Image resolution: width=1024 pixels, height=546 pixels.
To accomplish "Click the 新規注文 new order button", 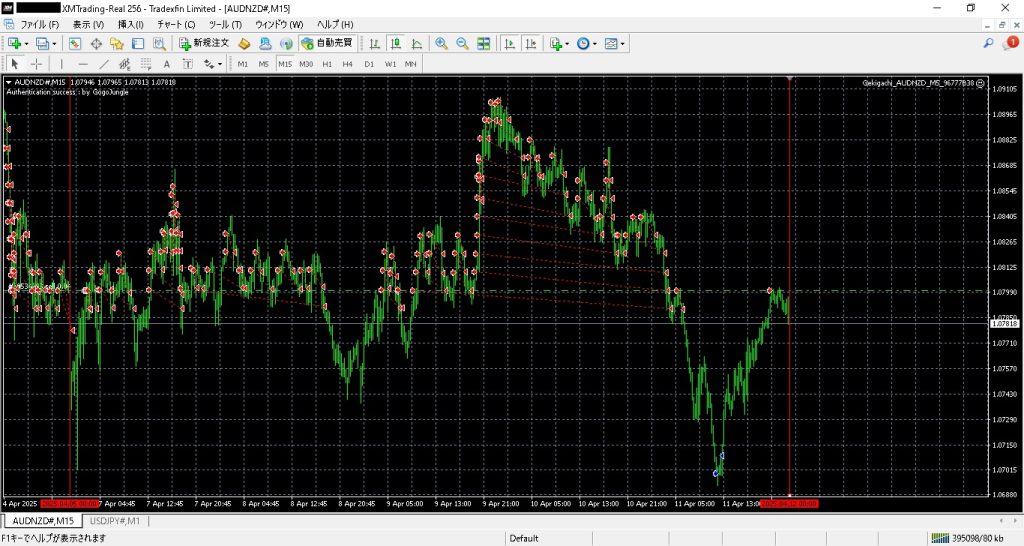I will (204, 44).
